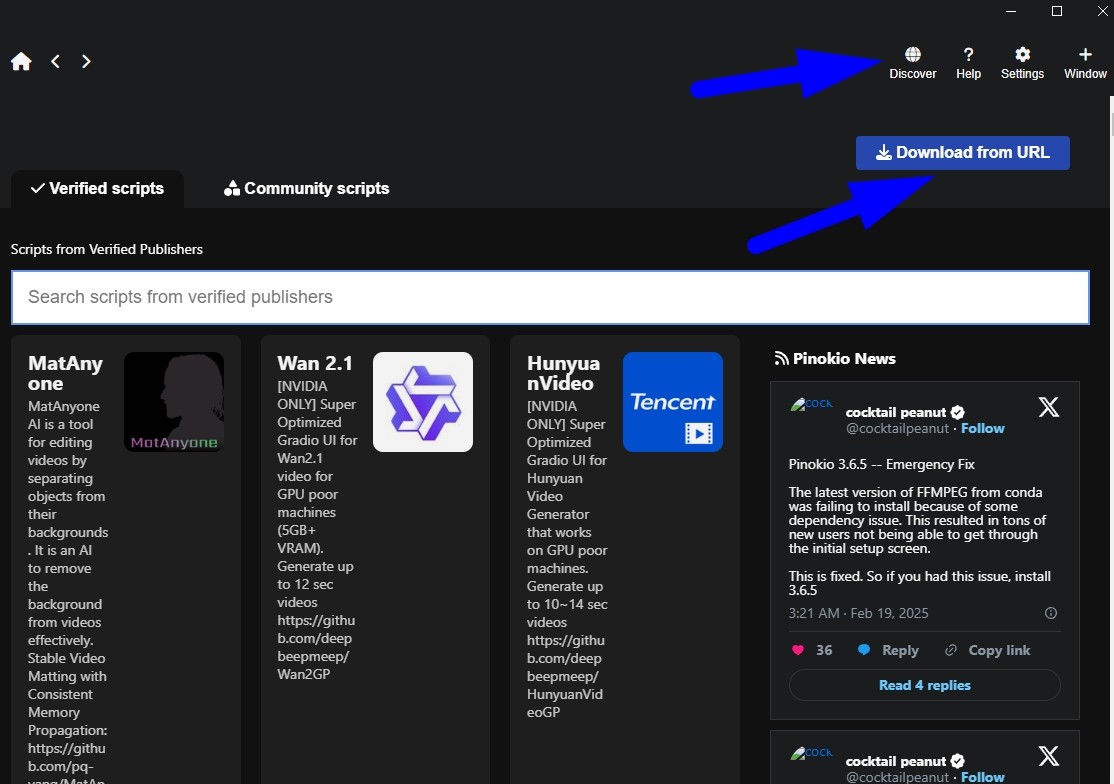Click the Pinokio 3.6.5 Emergency Fix text

[x=881, y=464]
